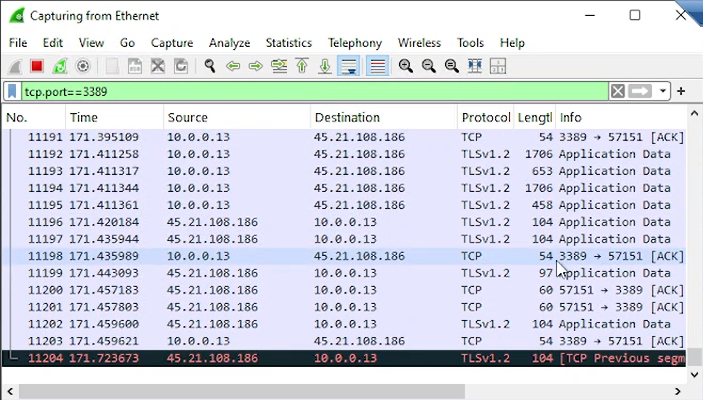This screenshot has height=400, width=703.
Task: Open the Go menu
Action: [x=127, y=43]
